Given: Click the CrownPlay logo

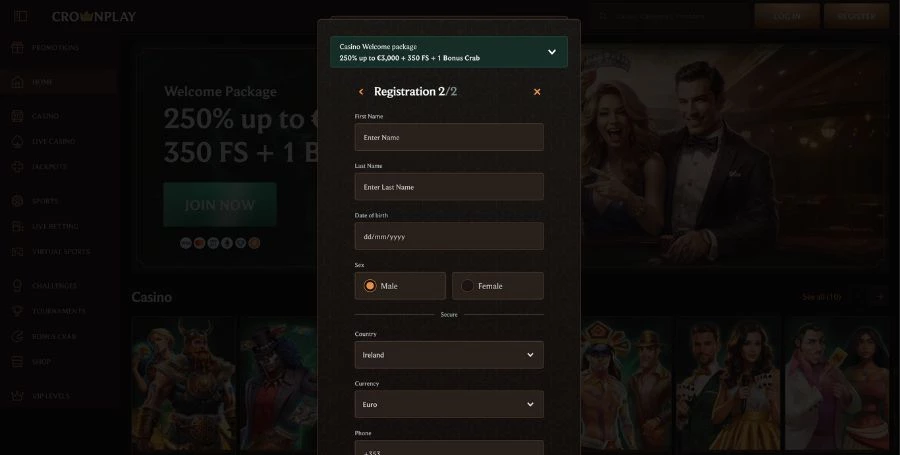Looking at the screenshot, I should 94,17.
